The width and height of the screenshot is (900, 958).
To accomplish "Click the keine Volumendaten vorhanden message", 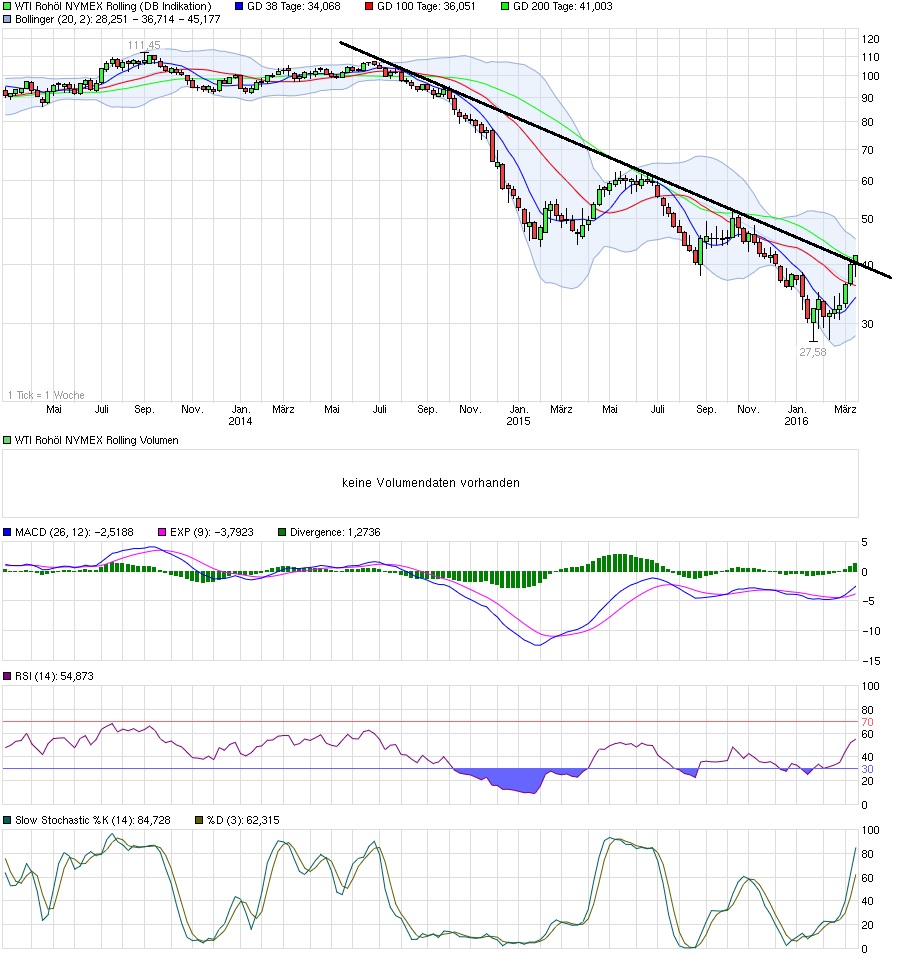I will 432,482.
